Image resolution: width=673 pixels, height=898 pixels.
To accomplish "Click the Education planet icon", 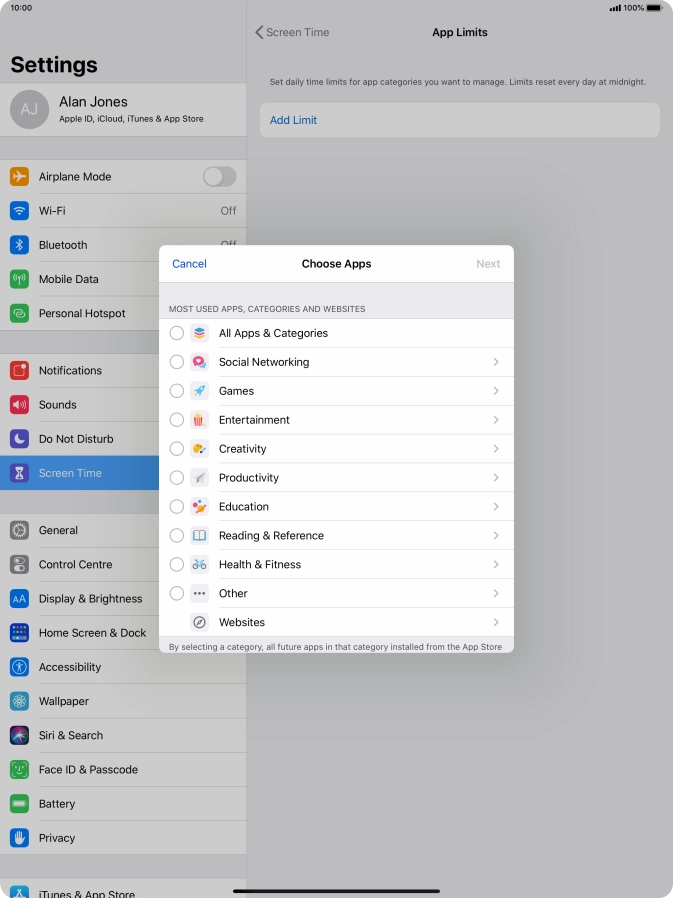I will pos(199,506).
